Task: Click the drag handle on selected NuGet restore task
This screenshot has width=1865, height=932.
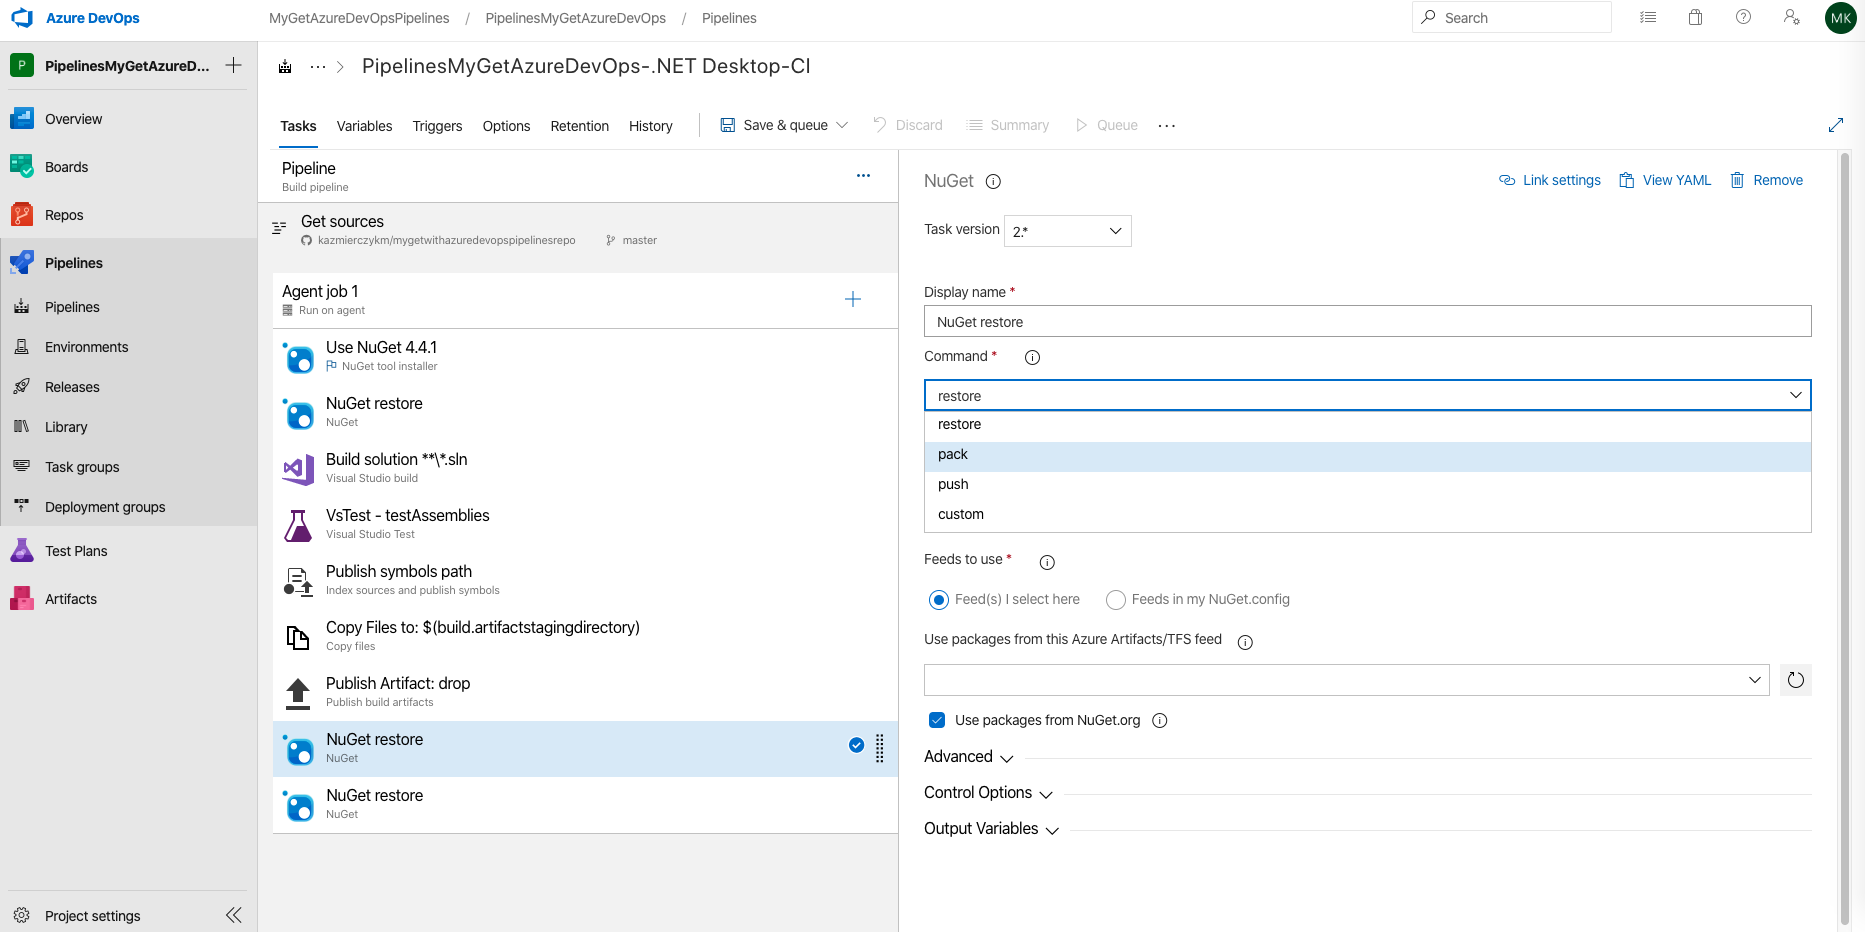Action: pos(880,748)
